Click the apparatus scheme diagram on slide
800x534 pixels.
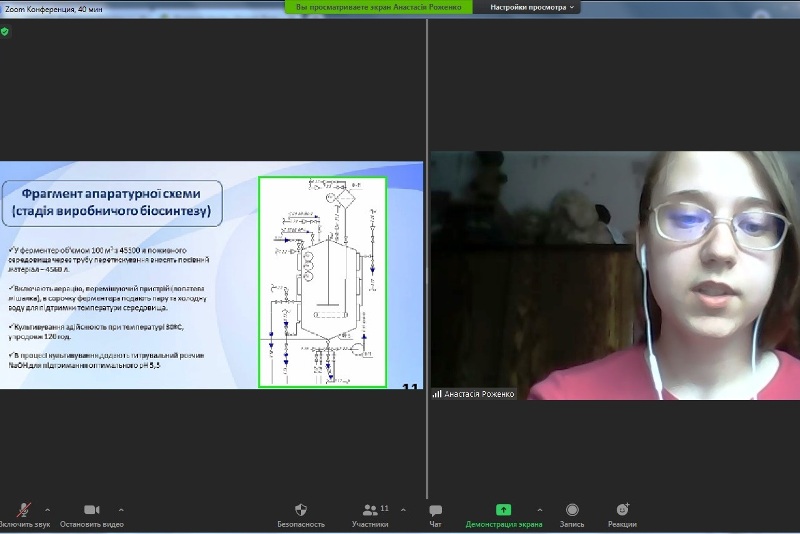(322, 281)
